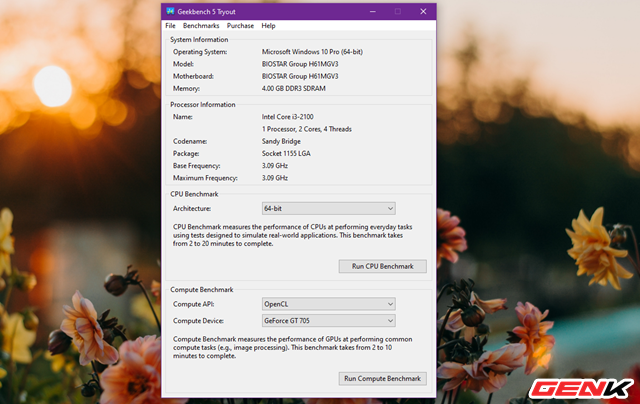Click the Run CPU Benchmark button

click(x=382, y=266)
